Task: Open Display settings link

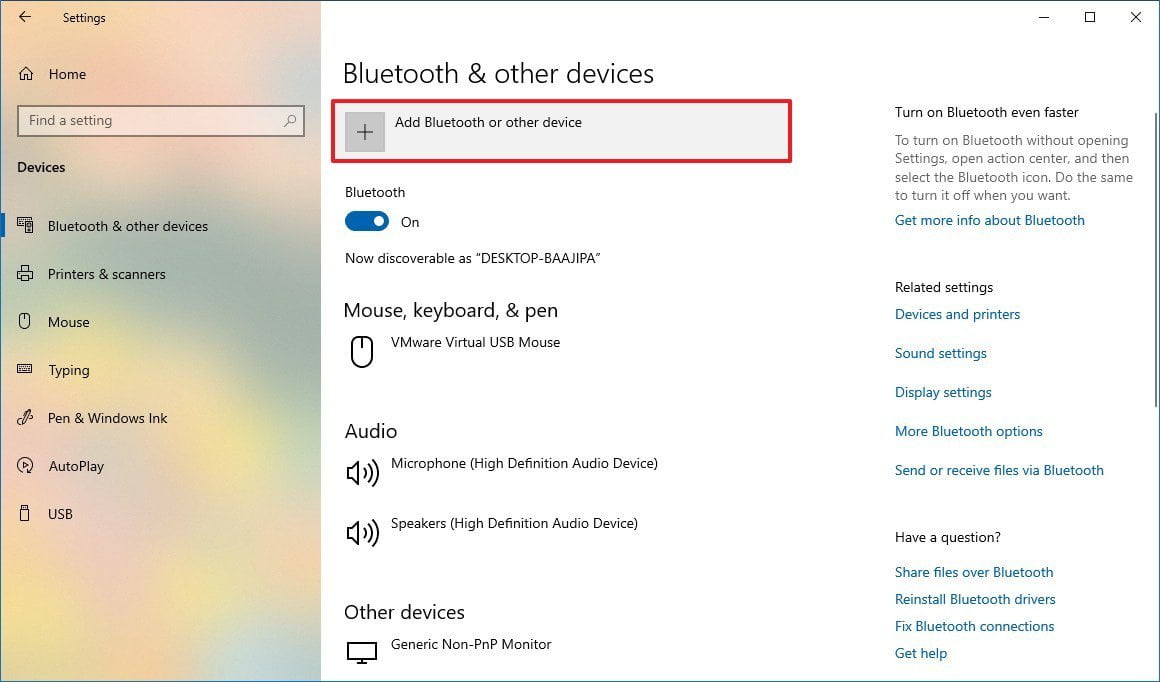Action: click(942, 392)
